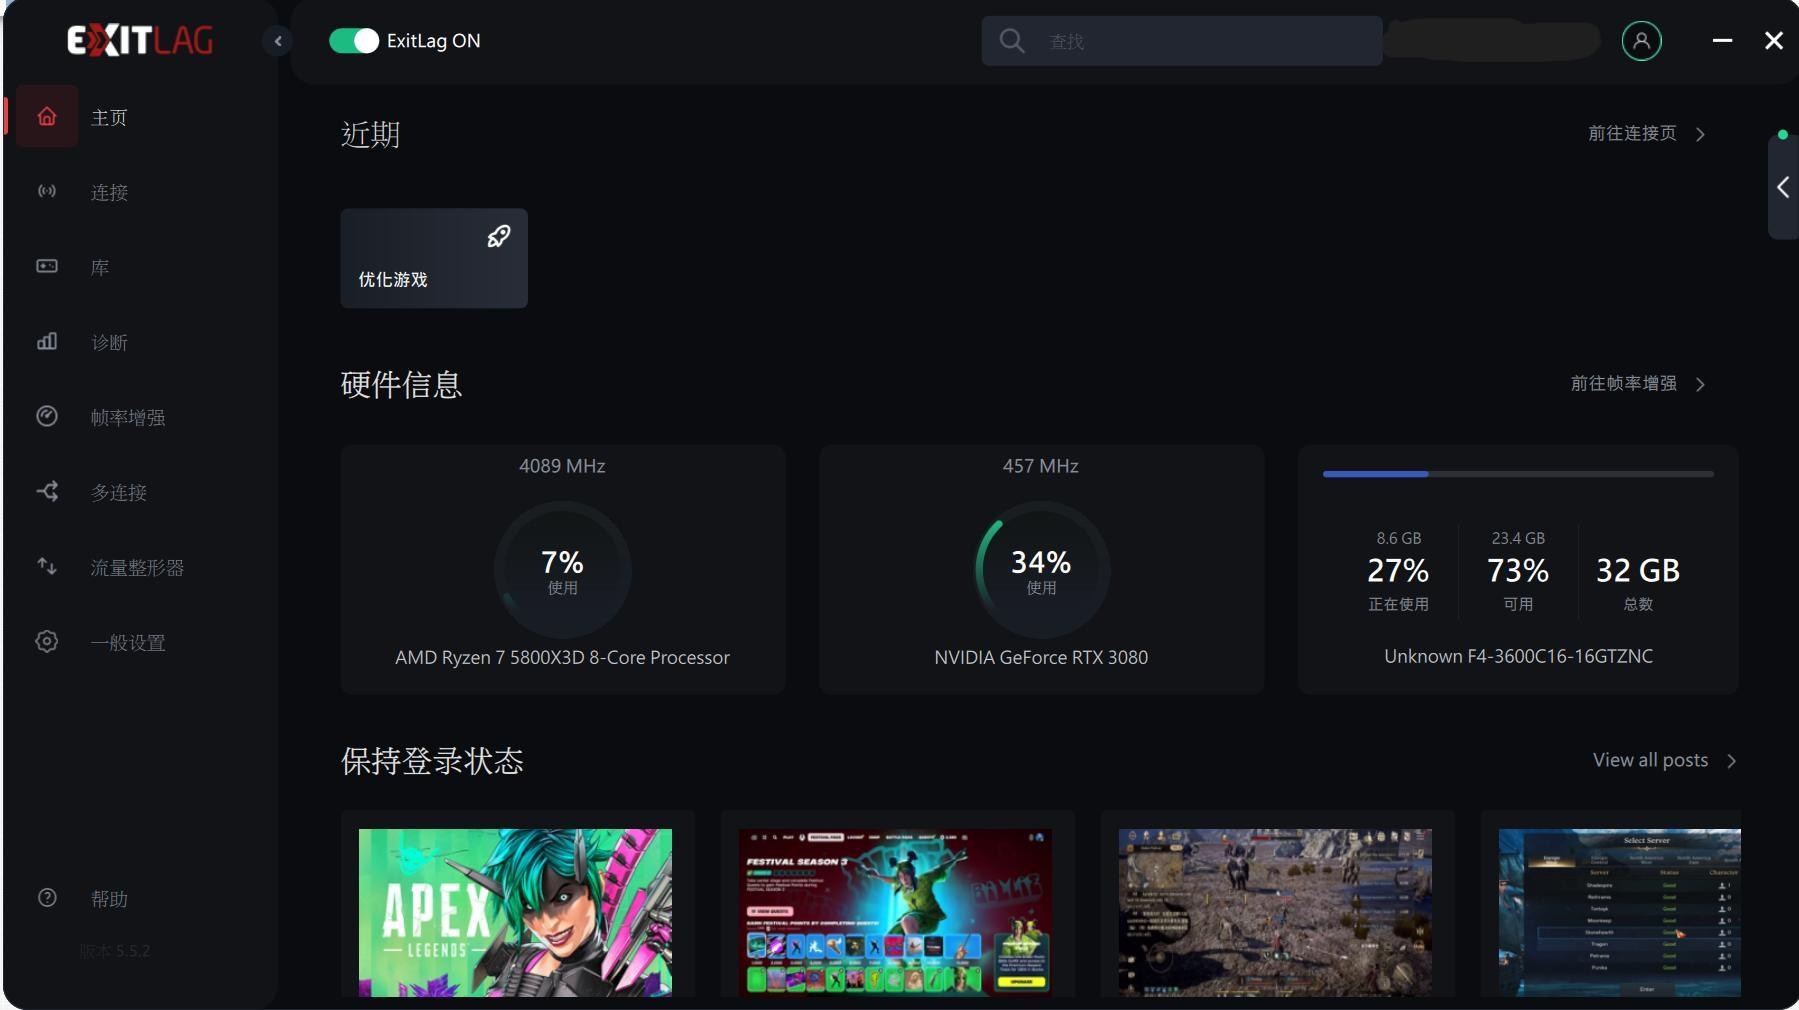Viewport: 1799px width, 1010px height.
Task: Click the green status dot indicator
Action: pos(1783,134)
